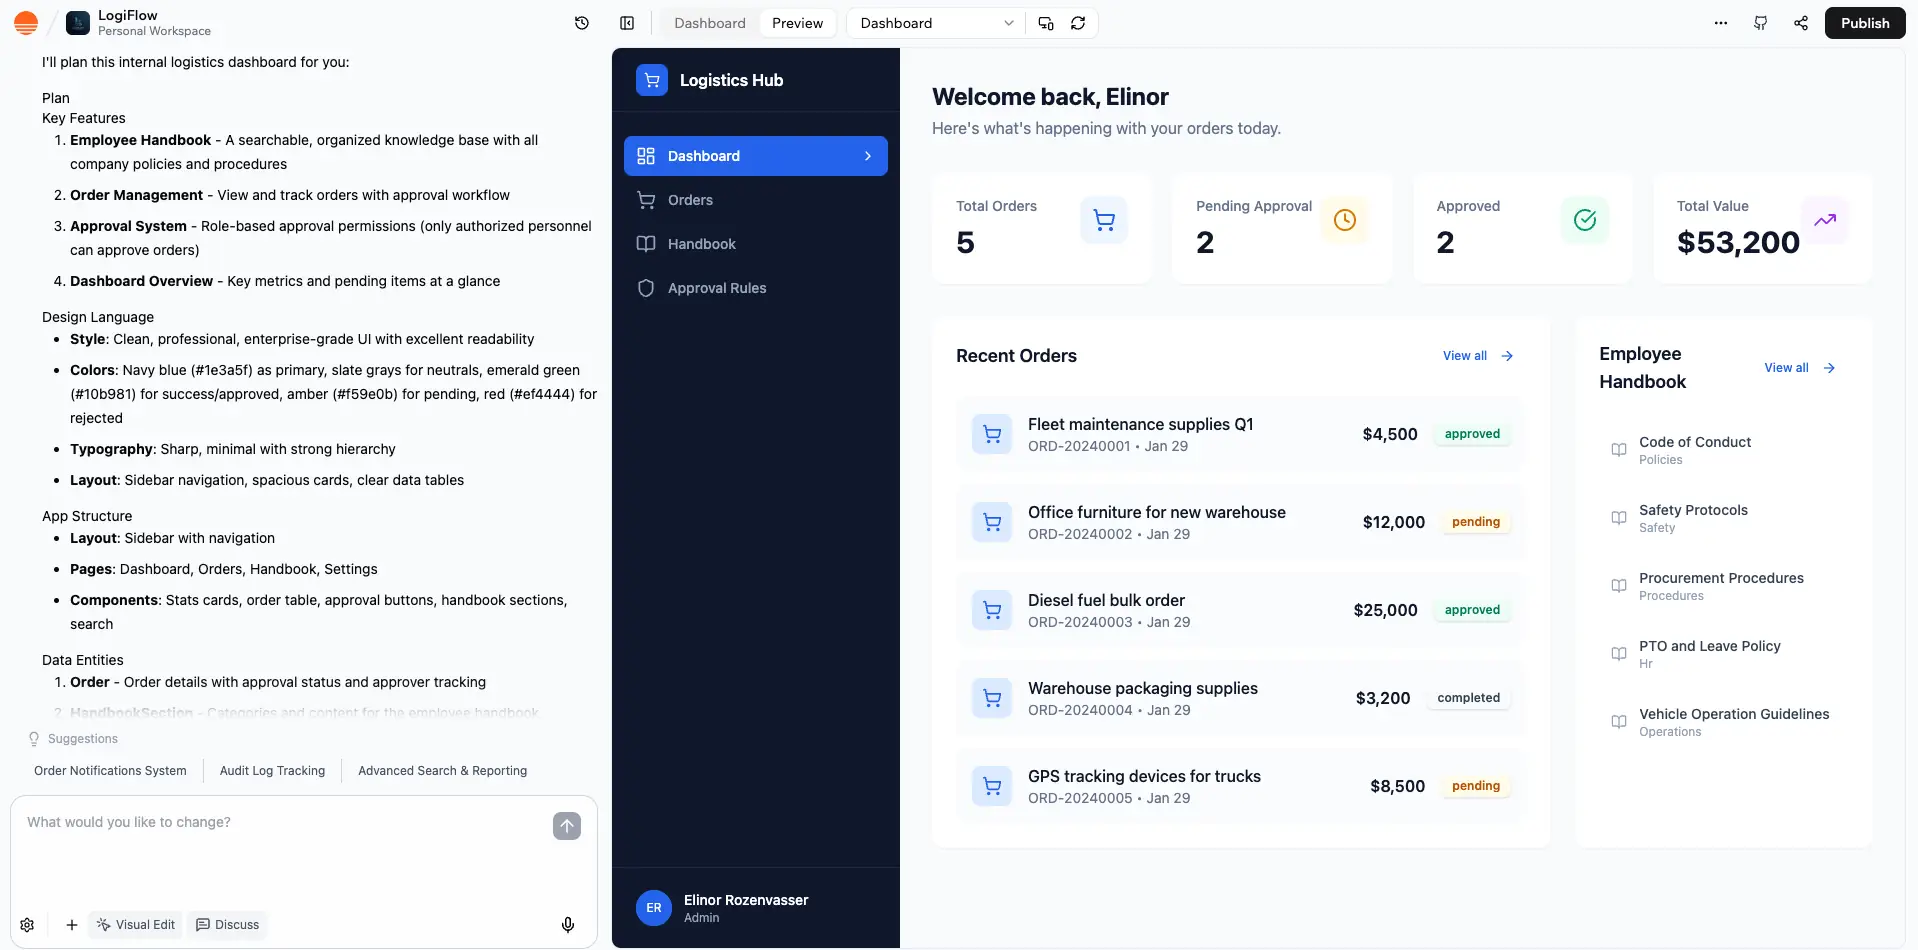Expand the Dashboard sidebar chevron
This screenshot has height=950, width=1918.
point(868,155)
